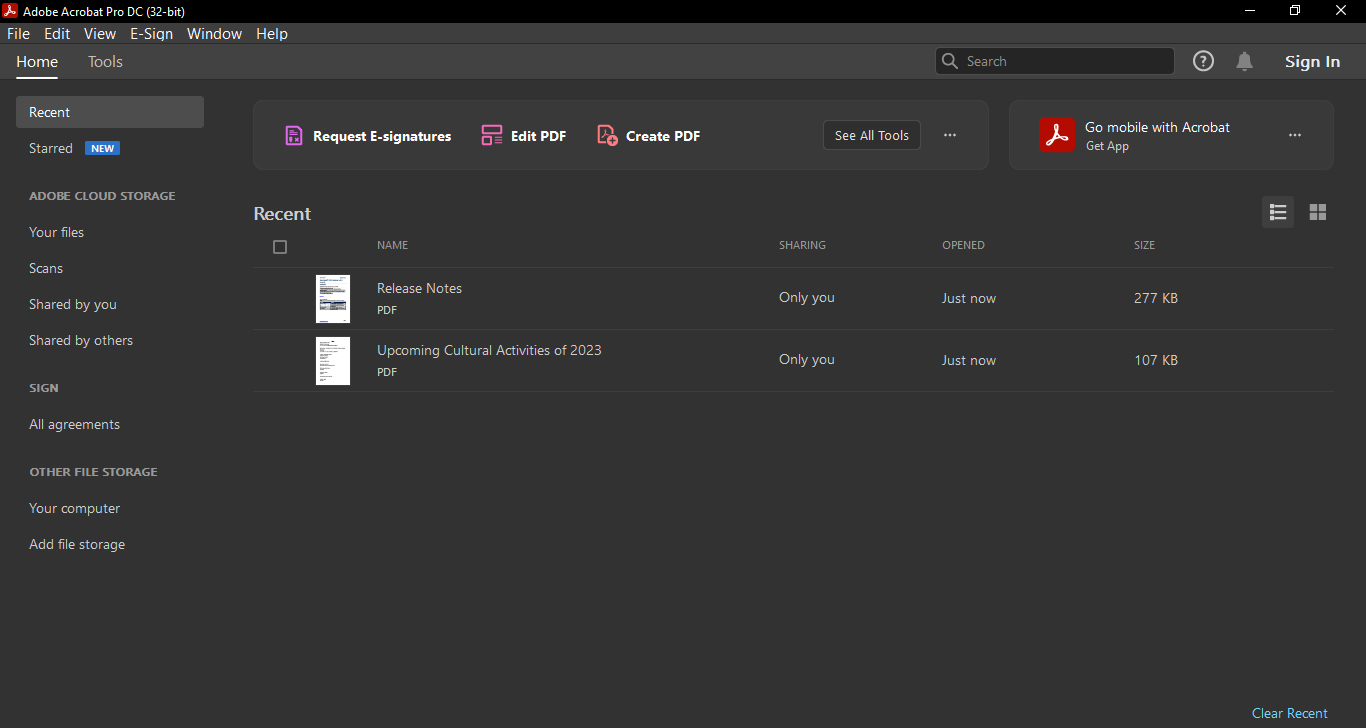Screen dimensions: 1366x728
Task: Click the Edit PDF tool icon
Action: coord(492,136)
